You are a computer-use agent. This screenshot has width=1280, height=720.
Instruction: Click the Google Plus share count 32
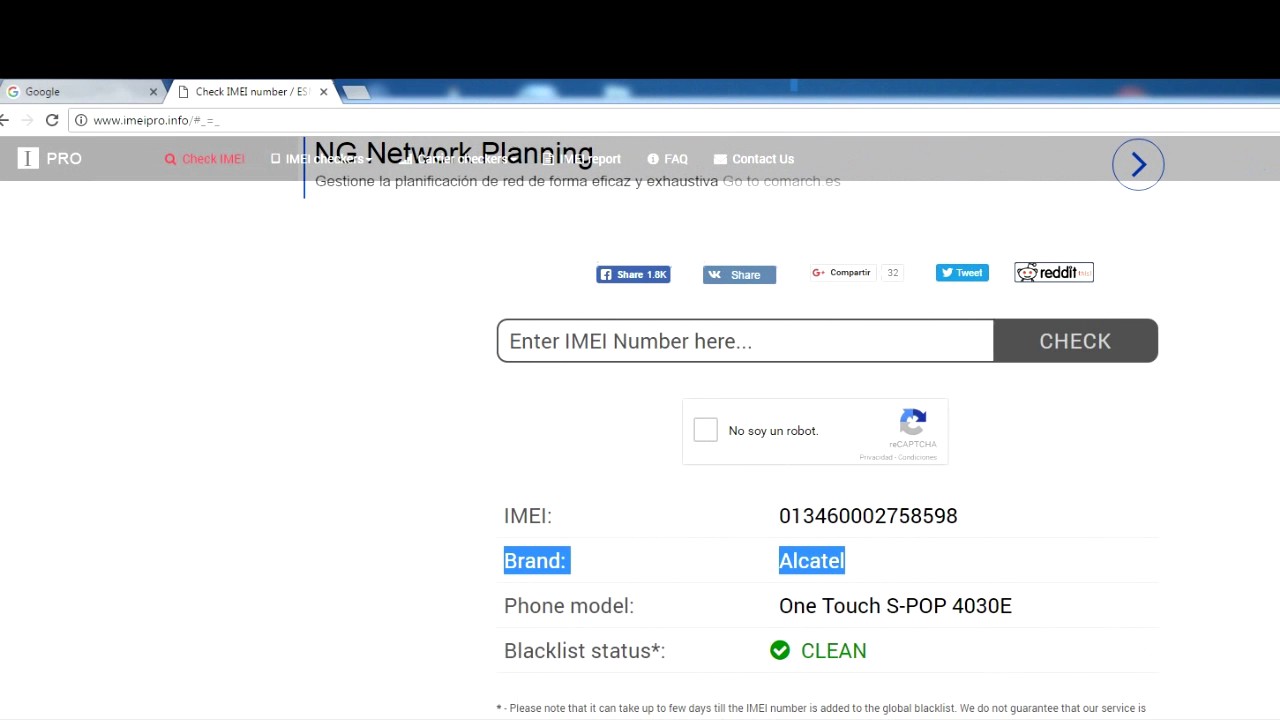pos(893,272)
